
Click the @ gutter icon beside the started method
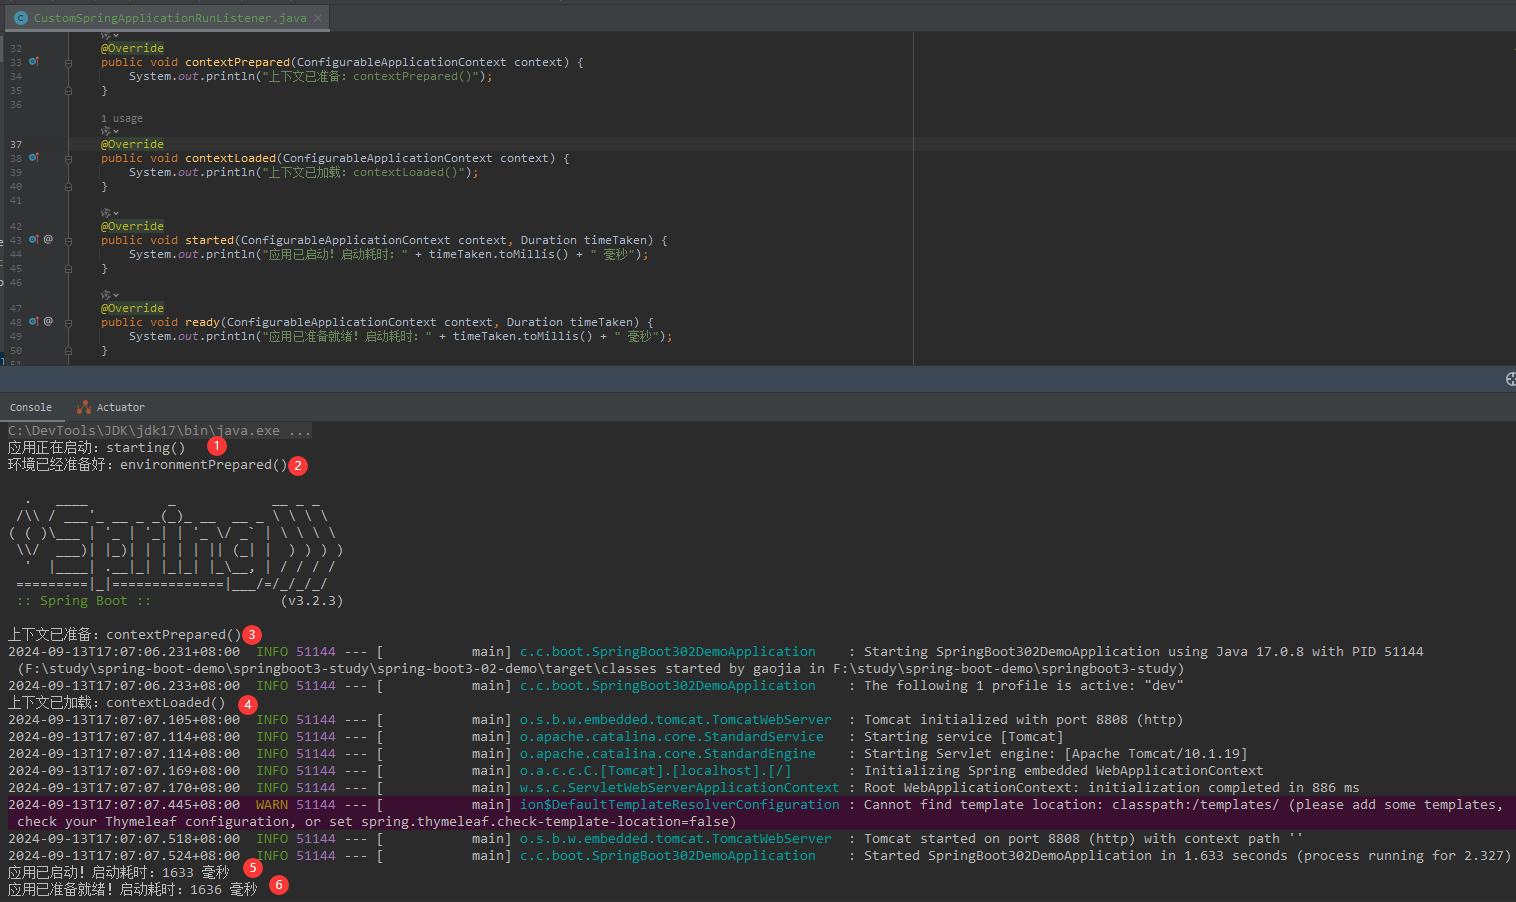coord(48,240)
